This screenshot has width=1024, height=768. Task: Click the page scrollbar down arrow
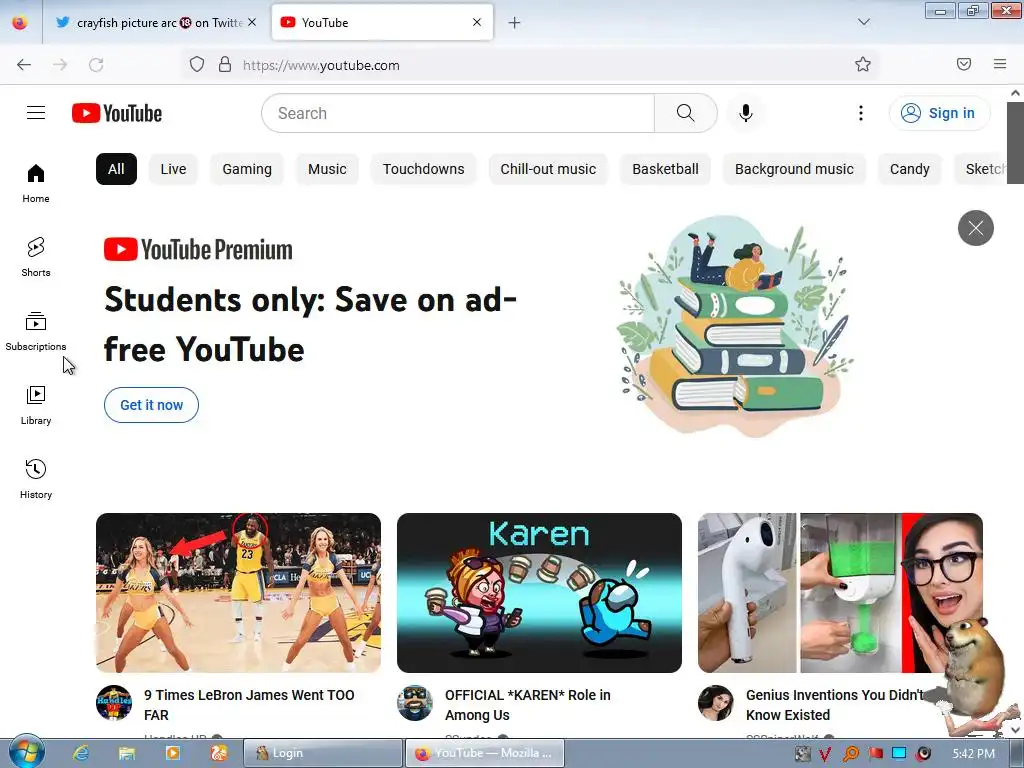pos(1016,729)
